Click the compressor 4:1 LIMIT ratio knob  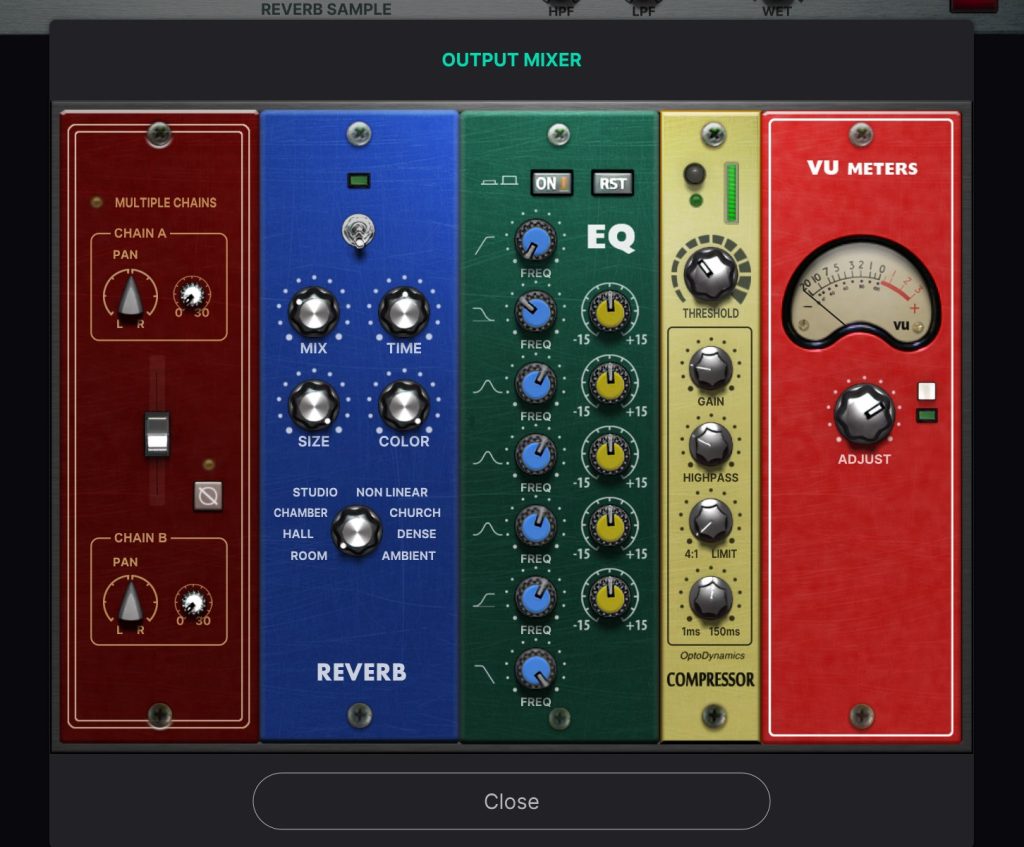pyautogui.click(x=710, y=520)
